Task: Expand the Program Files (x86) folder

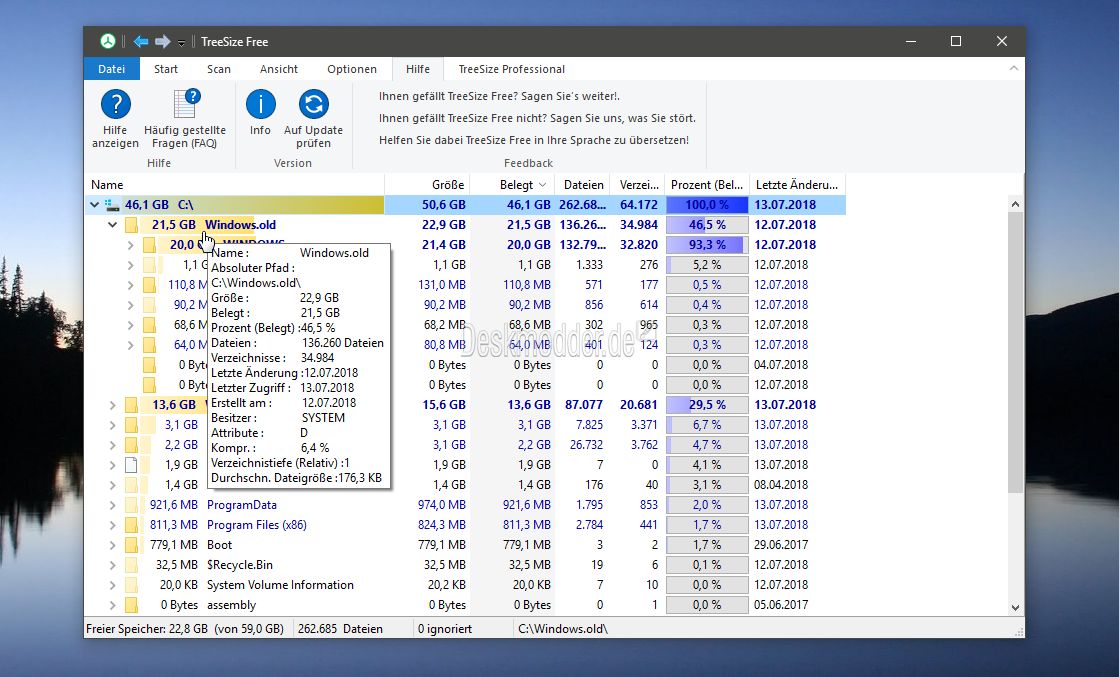Action: [x=112, y=525]
